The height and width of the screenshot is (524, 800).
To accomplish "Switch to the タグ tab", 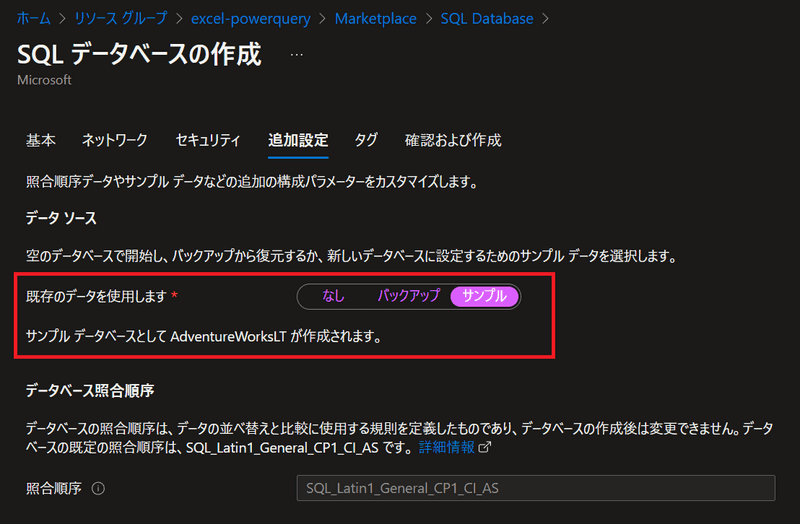I will [366, 140].
